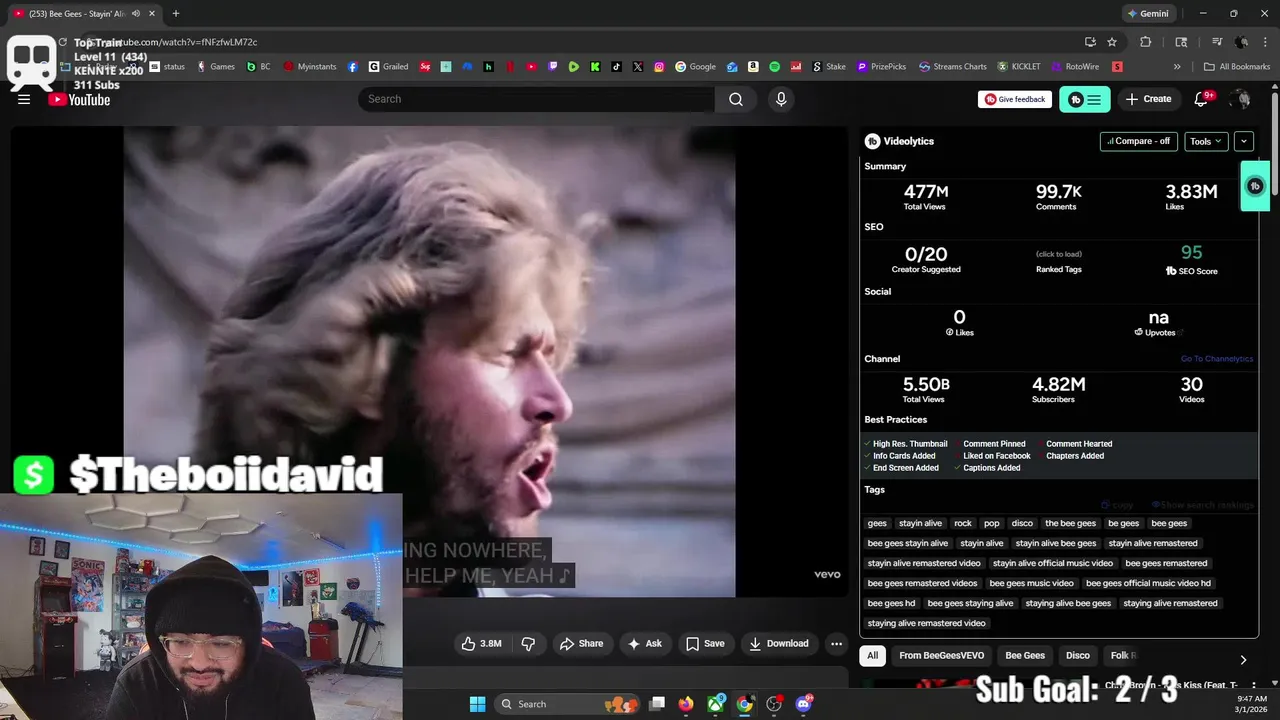Screen dimensions: 1280x720
Task: Open Windows Start menu
Action: coord(477,704)
